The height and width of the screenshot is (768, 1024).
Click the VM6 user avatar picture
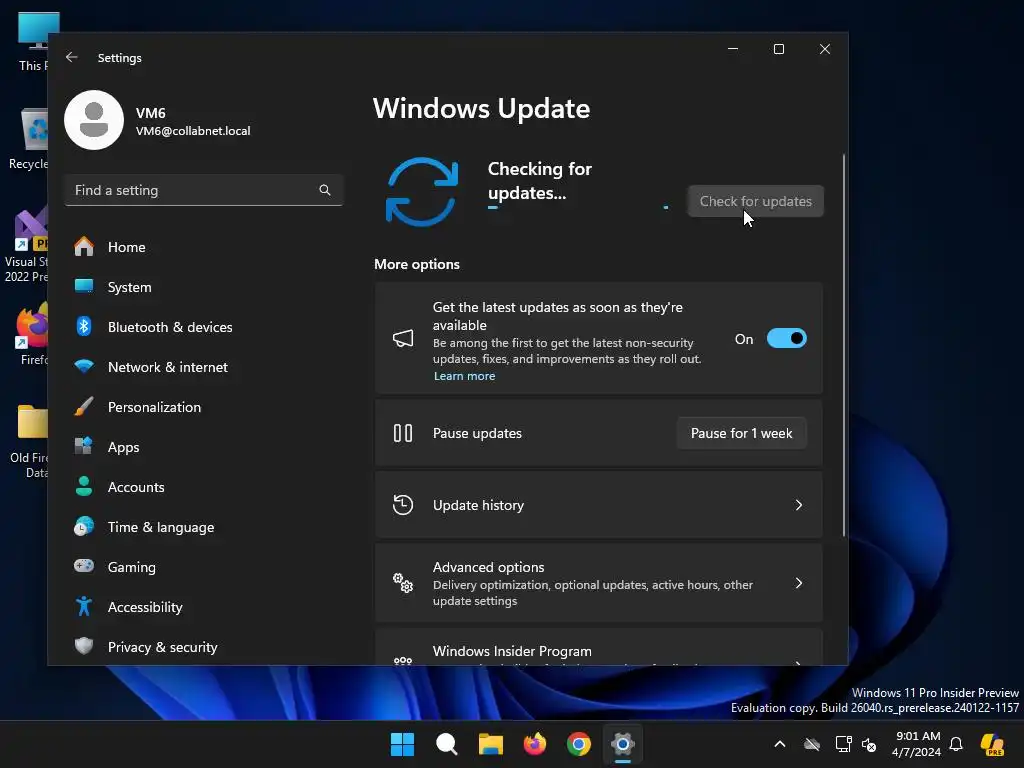point(94,120)
